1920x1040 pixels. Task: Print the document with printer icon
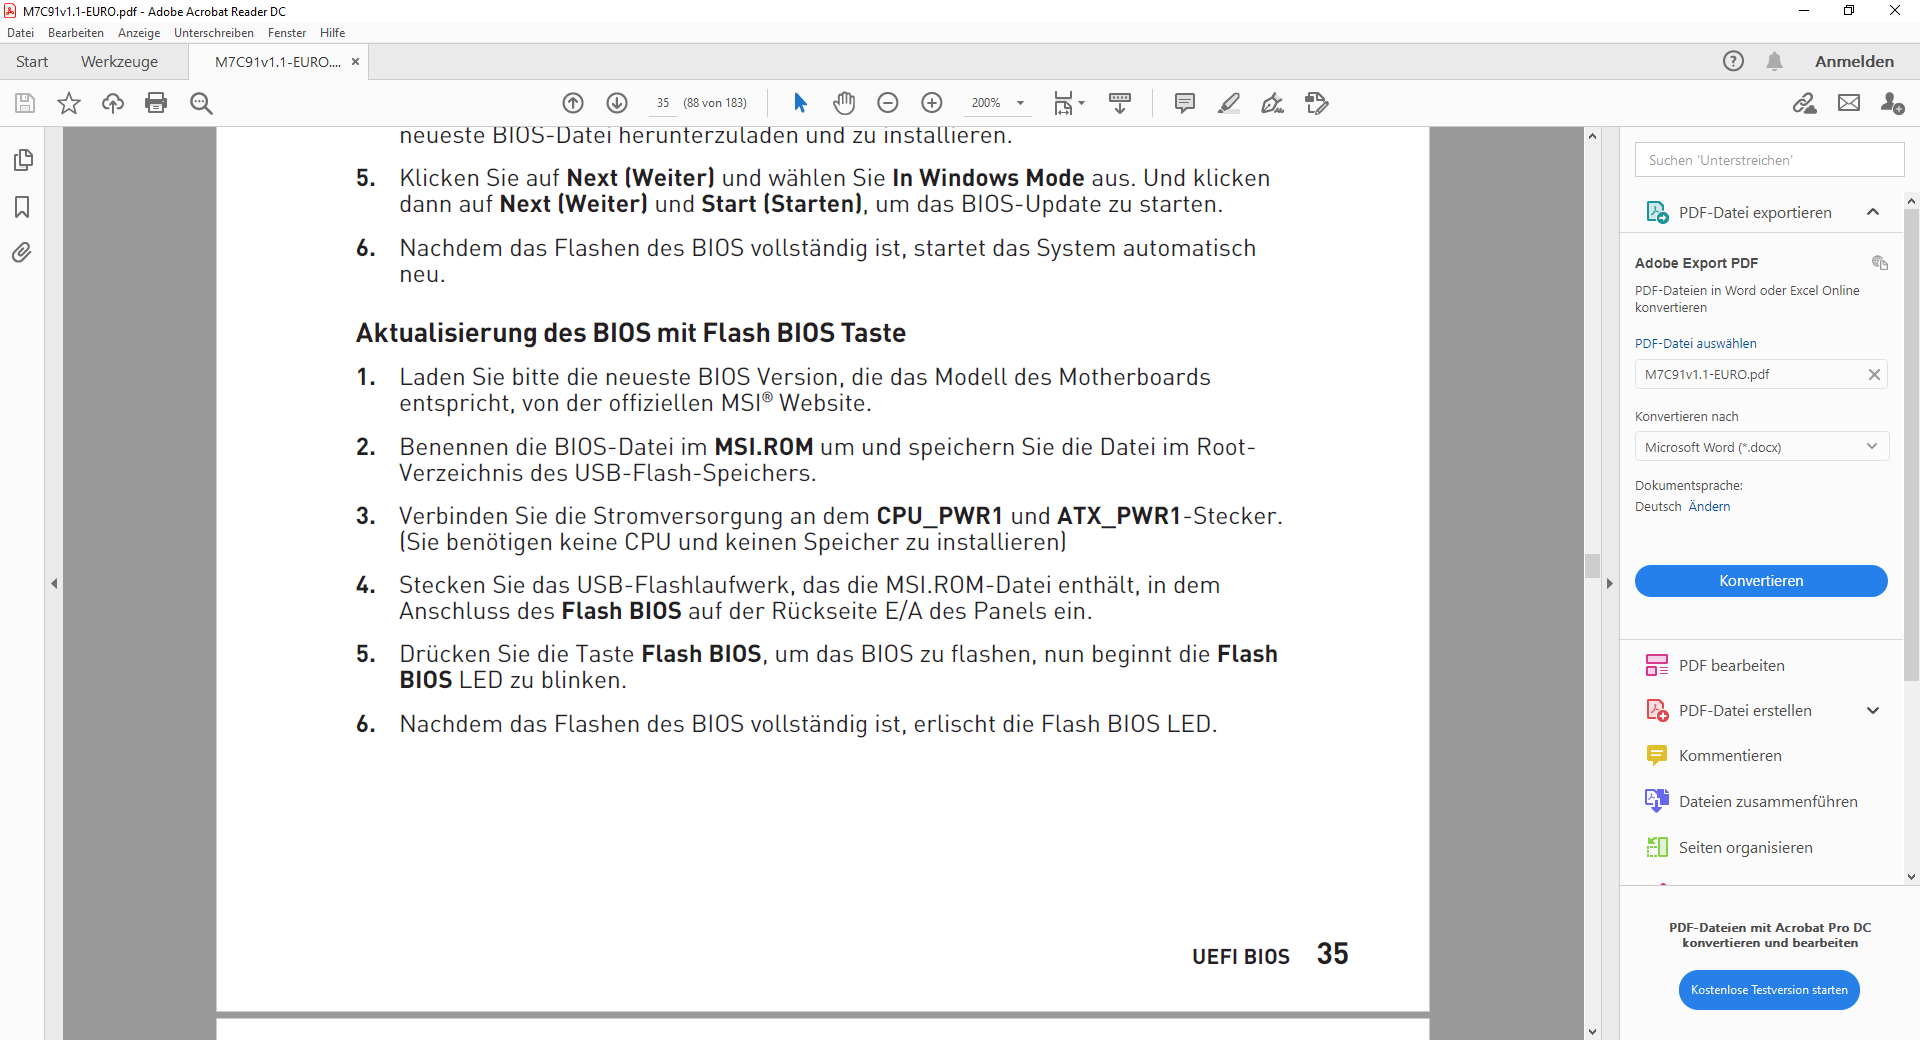tap(156, 103)
